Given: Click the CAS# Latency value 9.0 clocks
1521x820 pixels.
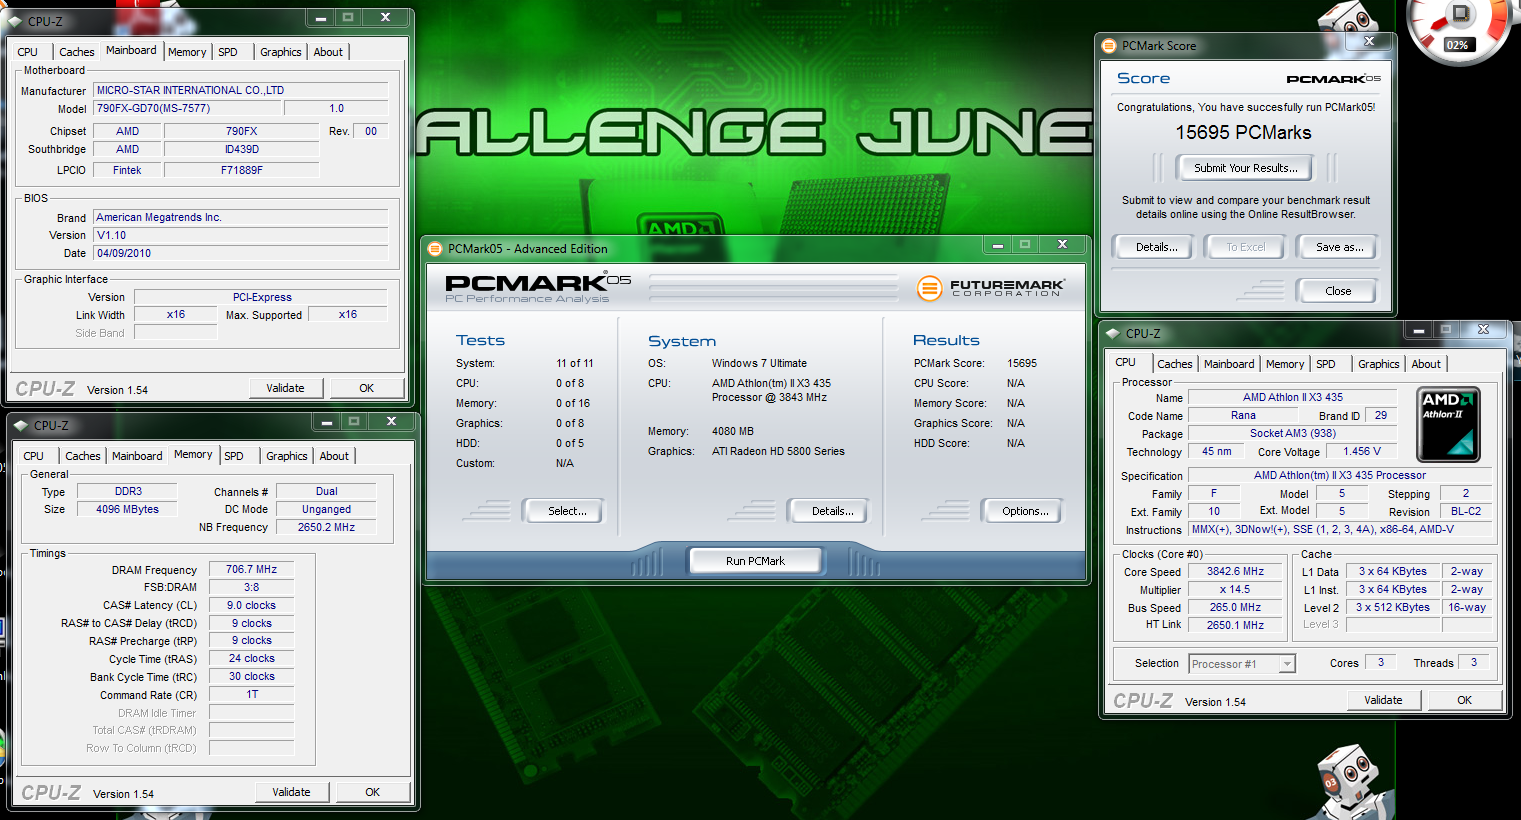Looking at the screenshot, I should (251, 605).
